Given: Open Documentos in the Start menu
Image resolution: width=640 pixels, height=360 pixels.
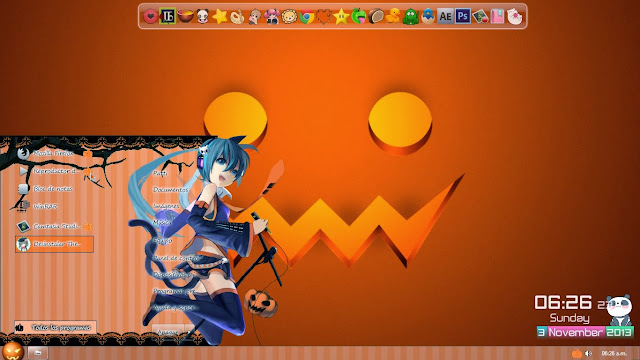Looking at the screenshot, I should click(x=171, y=189).
